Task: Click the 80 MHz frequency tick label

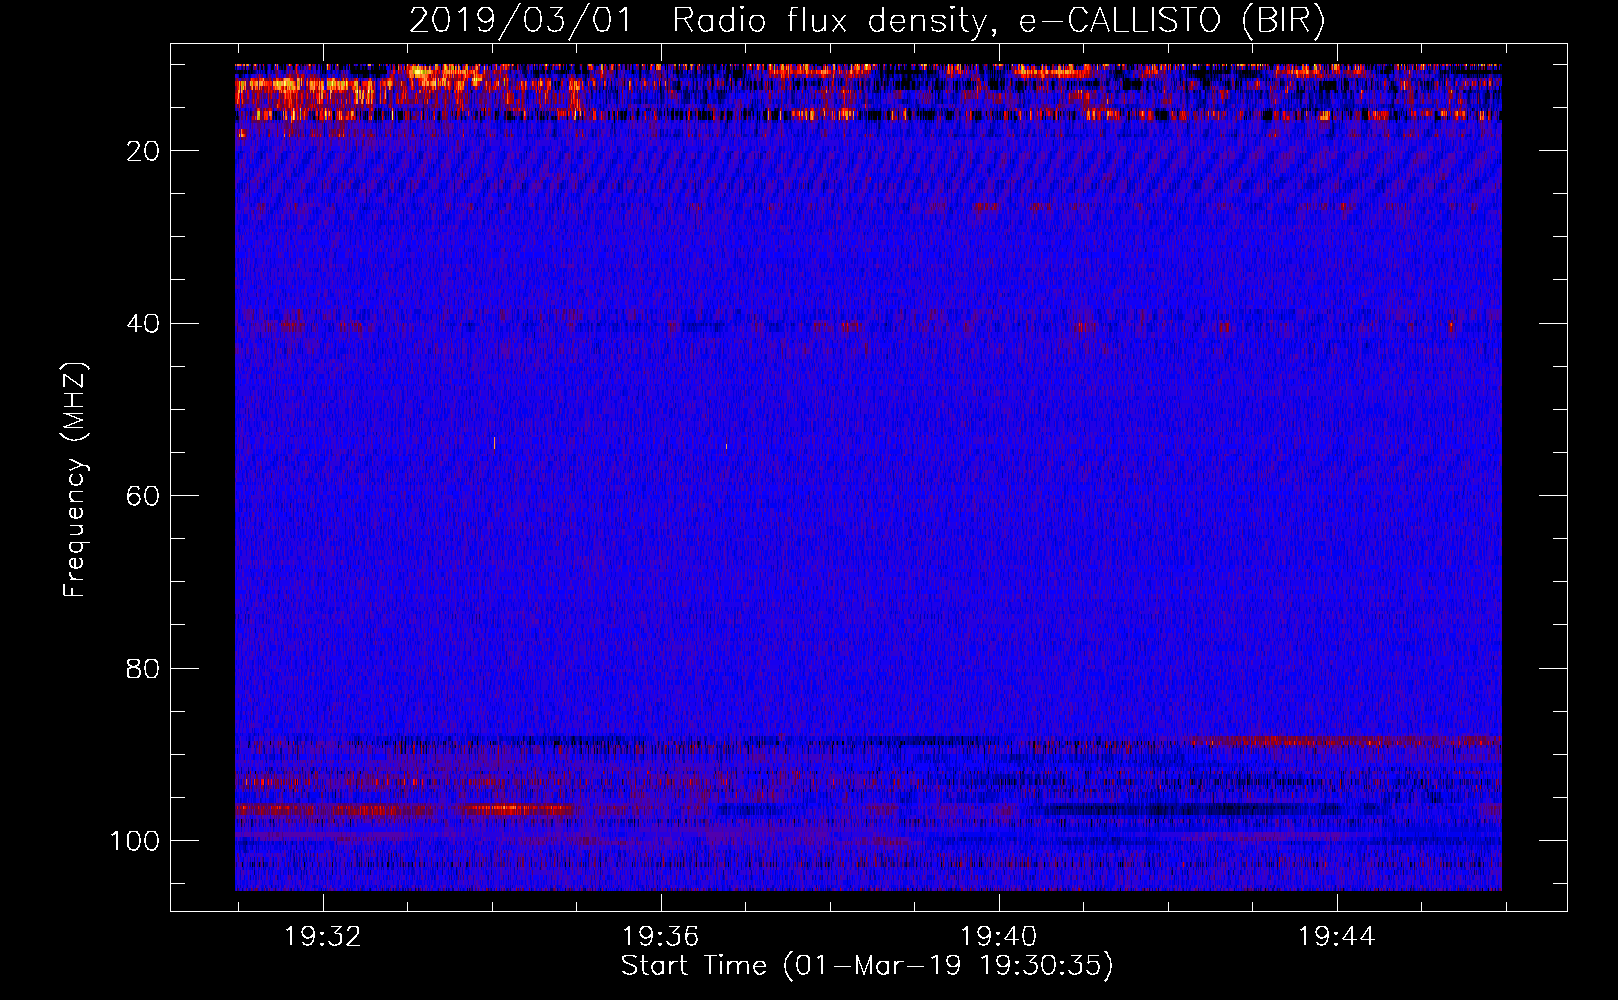Action: click(143, 668)
